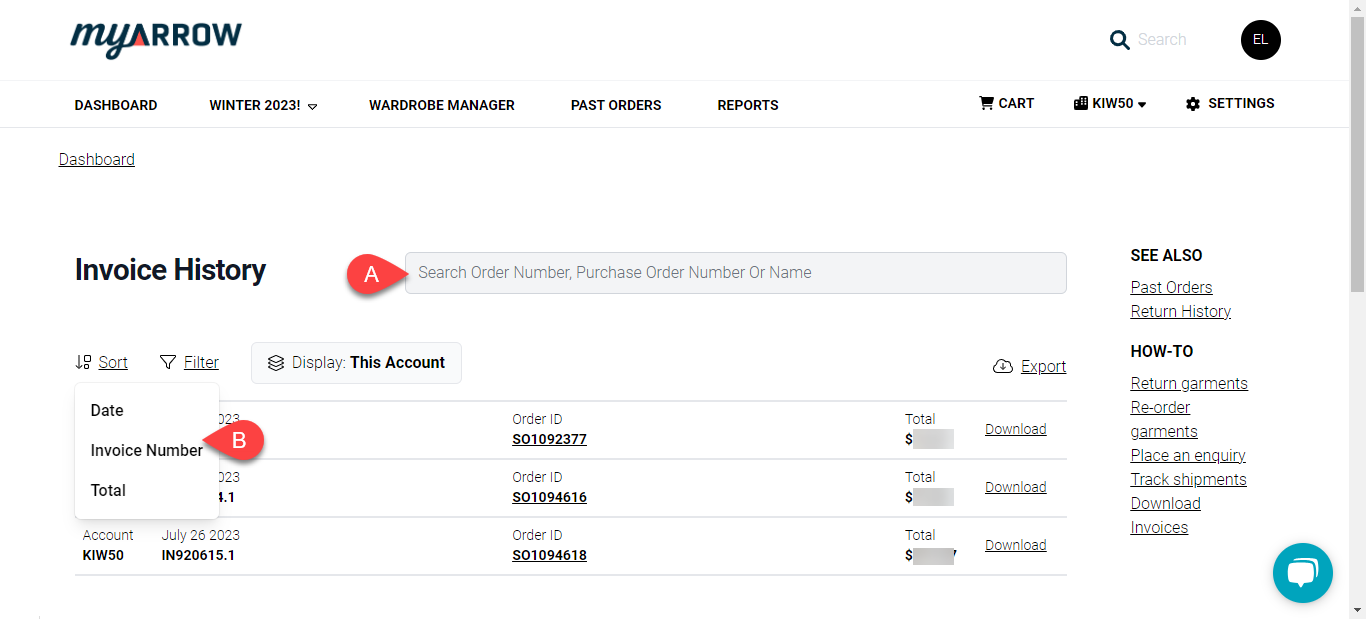Open the KIW50 account dropdown
This screenshot has height=619, width=1366.
pyautogui.click(x=1110, y=104)
